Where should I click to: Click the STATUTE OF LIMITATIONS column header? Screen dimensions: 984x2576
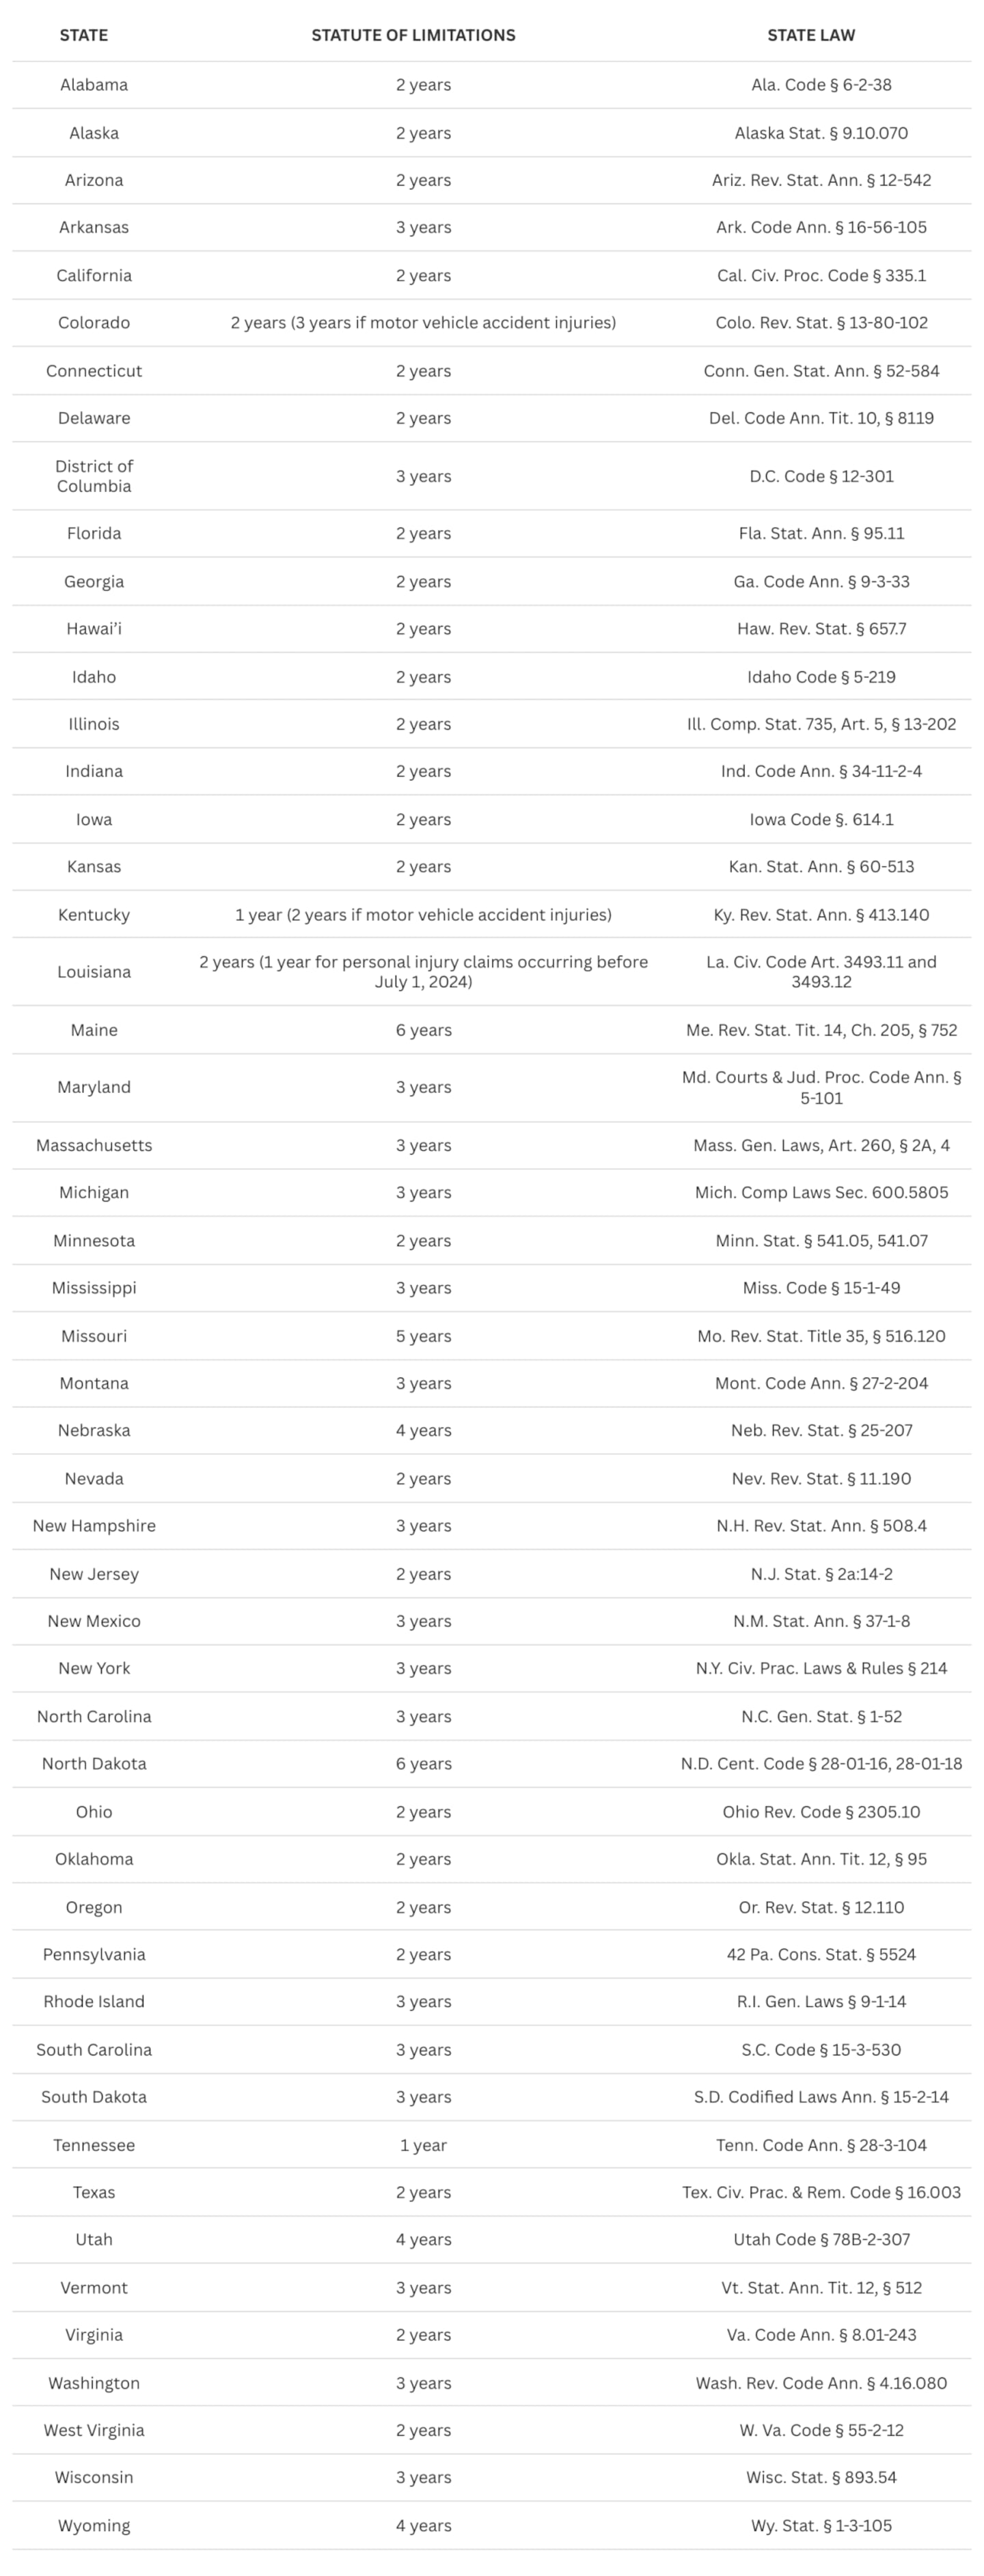413,35
